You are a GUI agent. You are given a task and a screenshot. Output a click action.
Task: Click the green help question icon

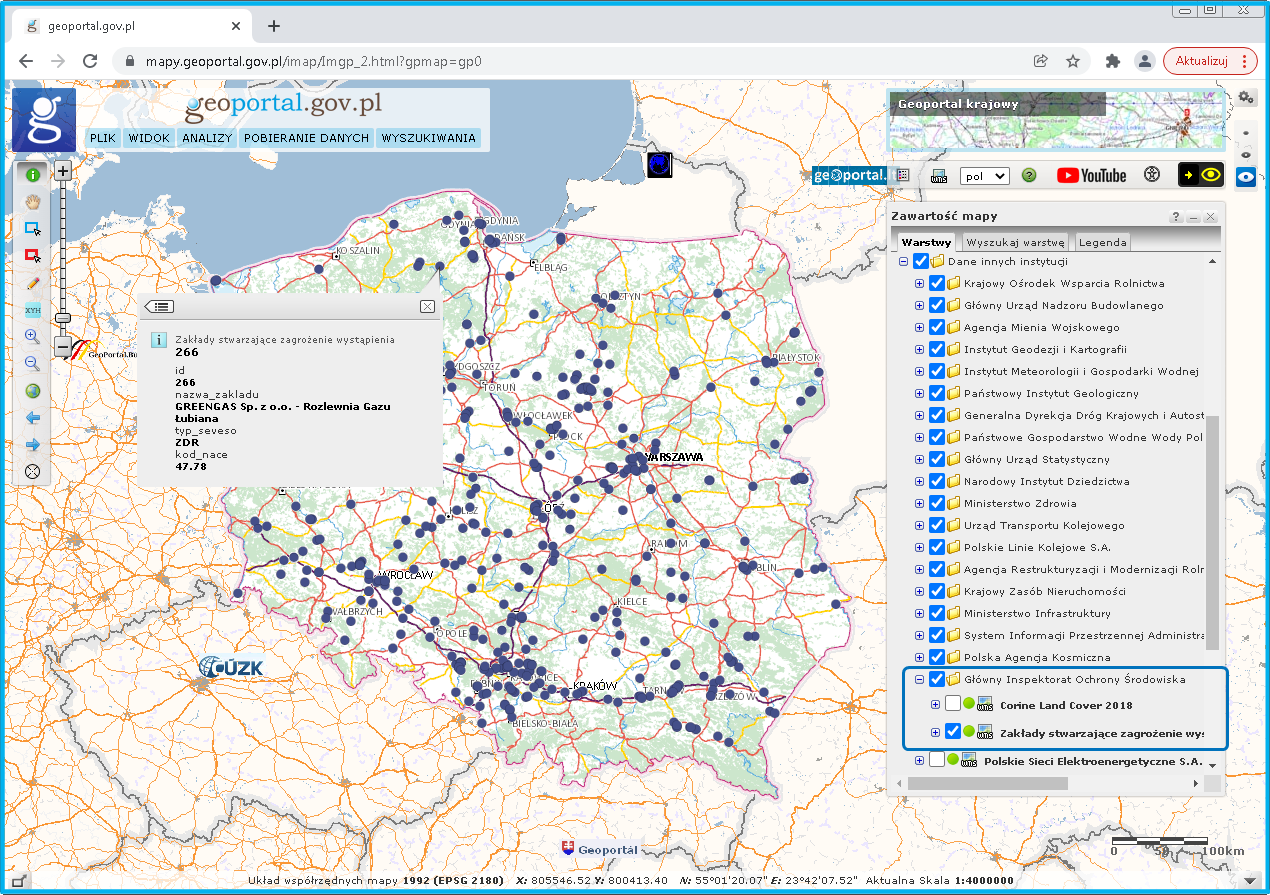1029,175
